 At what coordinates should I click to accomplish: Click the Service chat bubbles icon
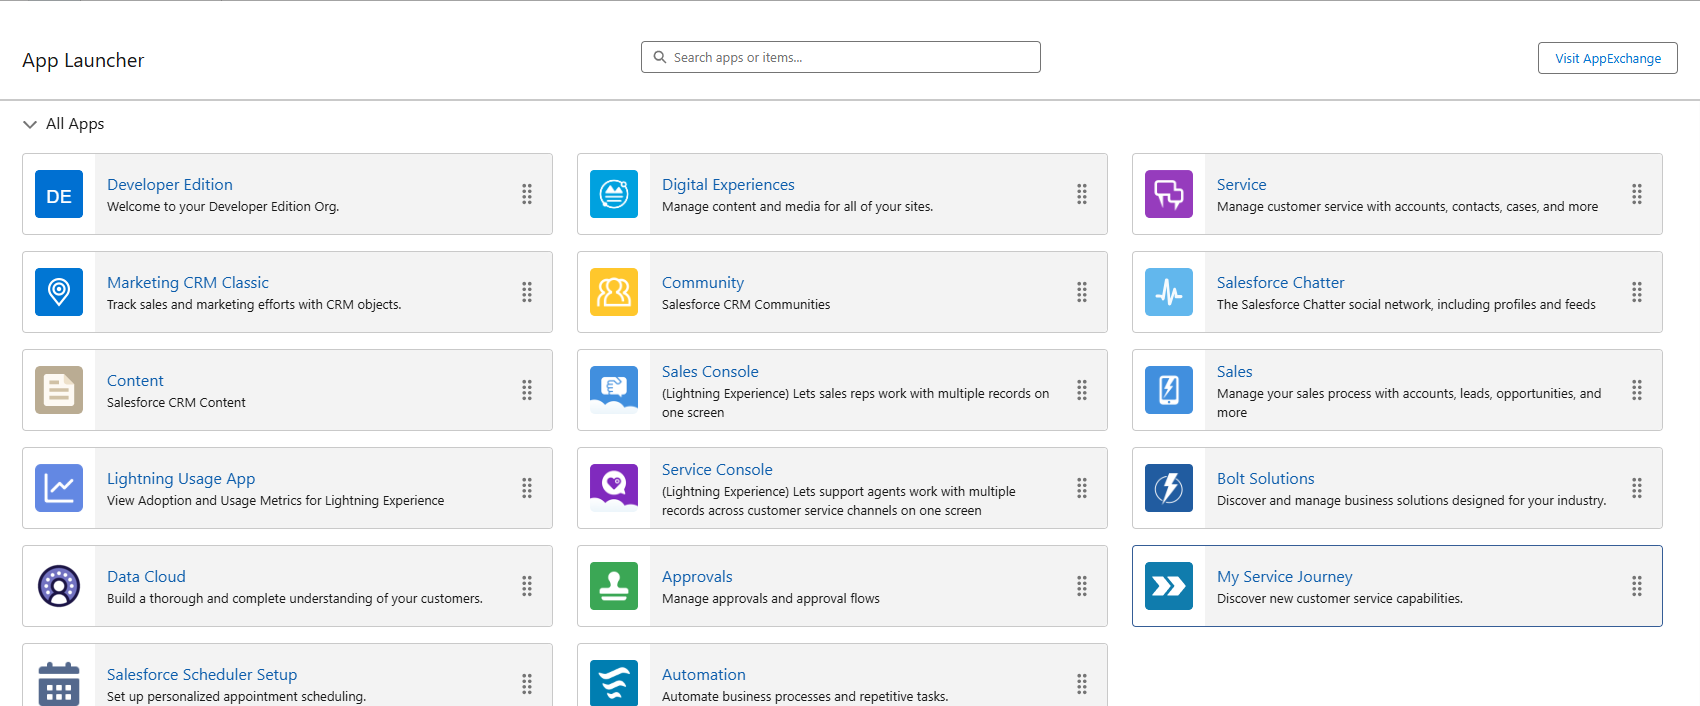(x=1169, y=194)
